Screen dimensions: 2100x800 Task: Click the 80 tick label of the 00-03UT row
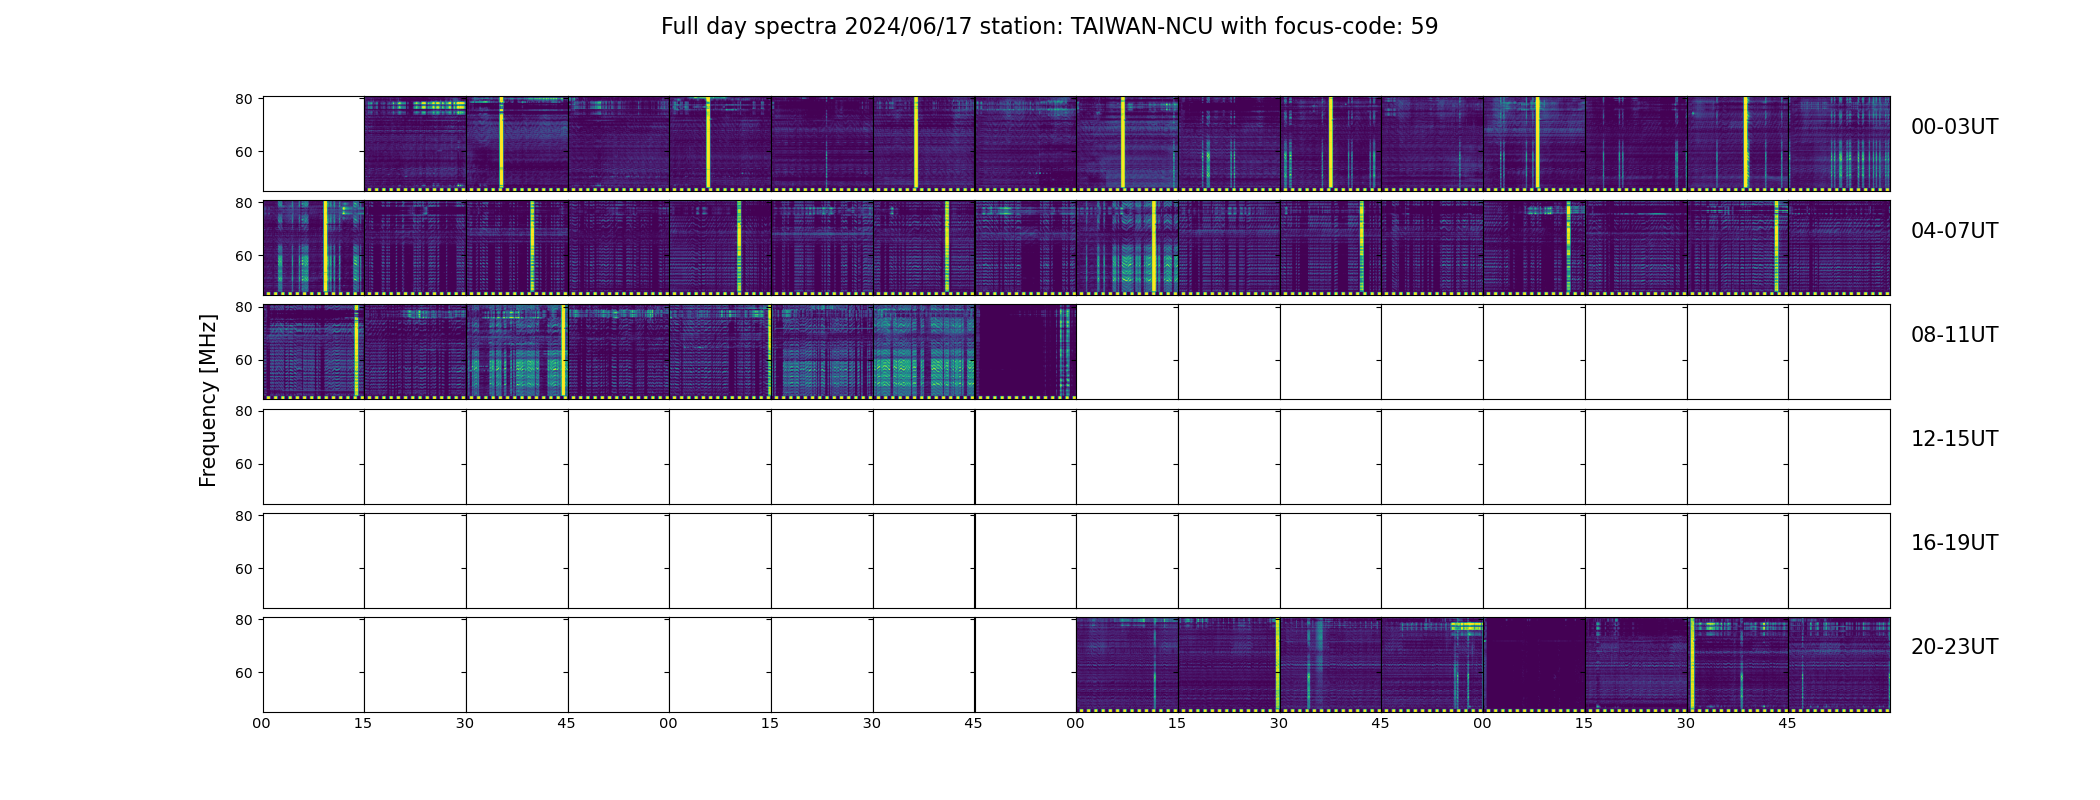[243, 99]
